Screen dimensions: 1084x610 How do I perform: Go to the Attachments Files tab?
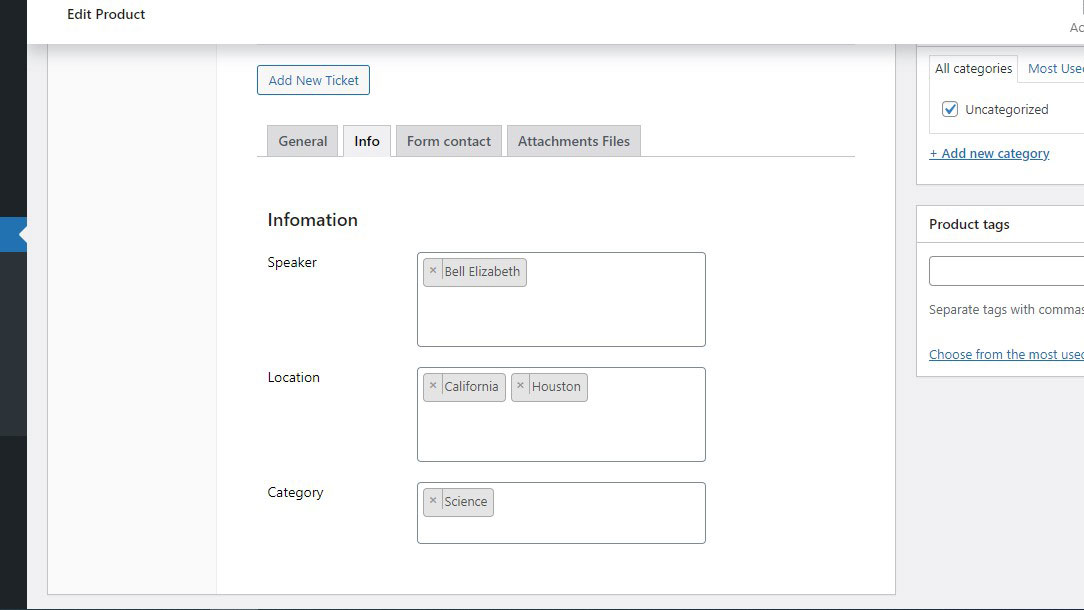click(x=574, y=141)
